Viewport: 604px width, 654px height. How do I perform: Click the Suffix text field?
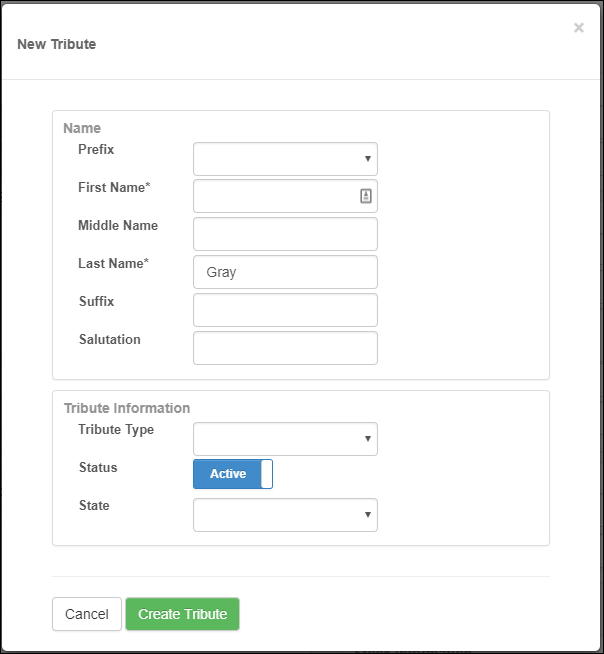point(285,310)
